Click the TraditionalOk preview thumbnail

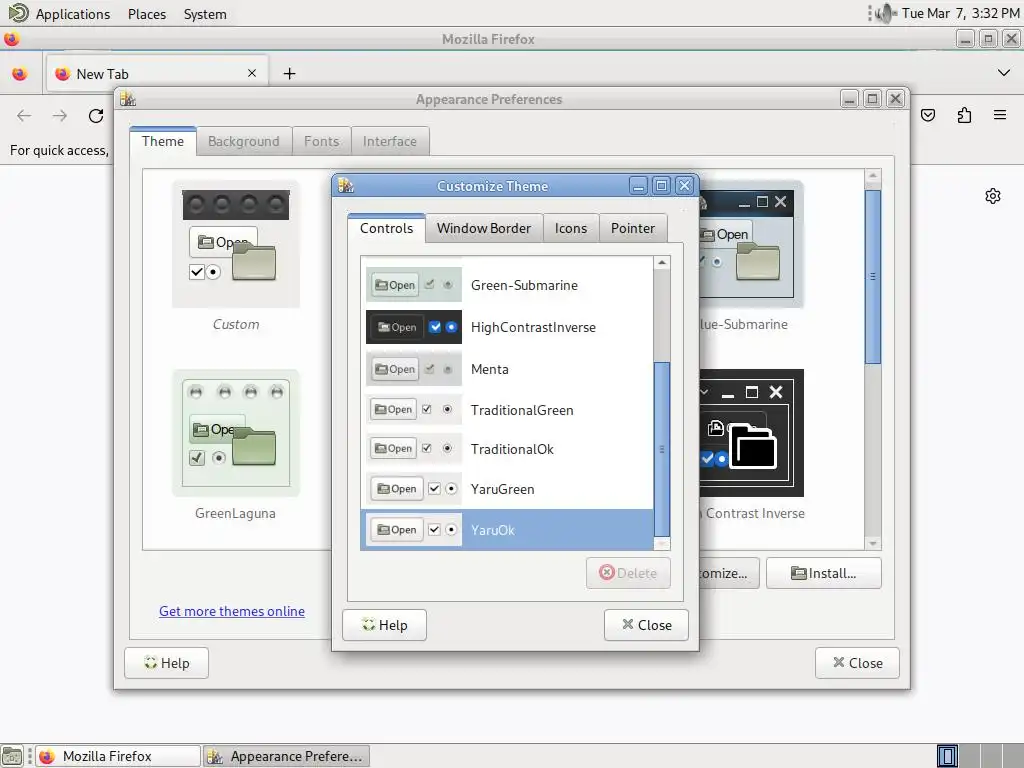click(x=413, y=449)
